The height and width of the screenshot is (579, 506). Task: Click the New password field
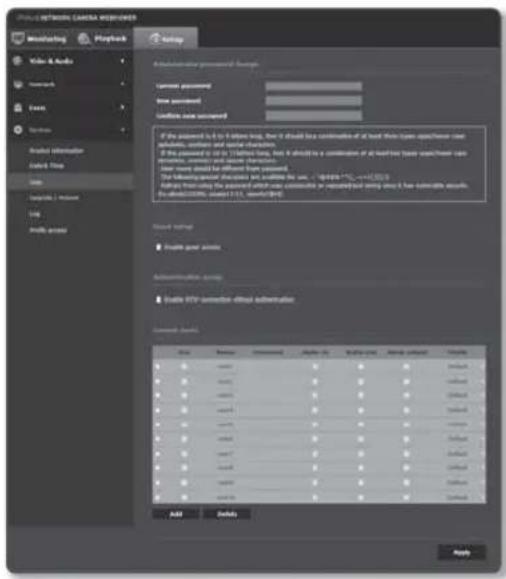[x=314, y=101]
